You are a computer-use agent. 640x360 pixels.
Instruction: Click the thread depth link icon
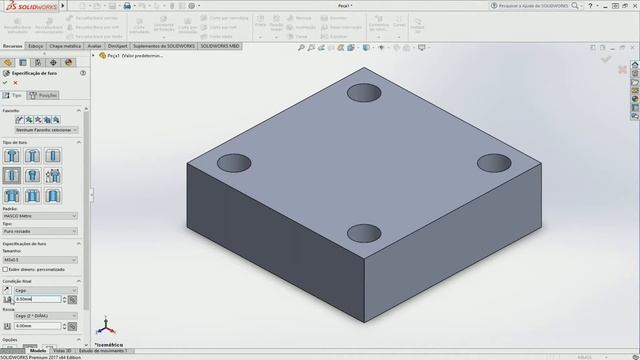pos(72,326)
